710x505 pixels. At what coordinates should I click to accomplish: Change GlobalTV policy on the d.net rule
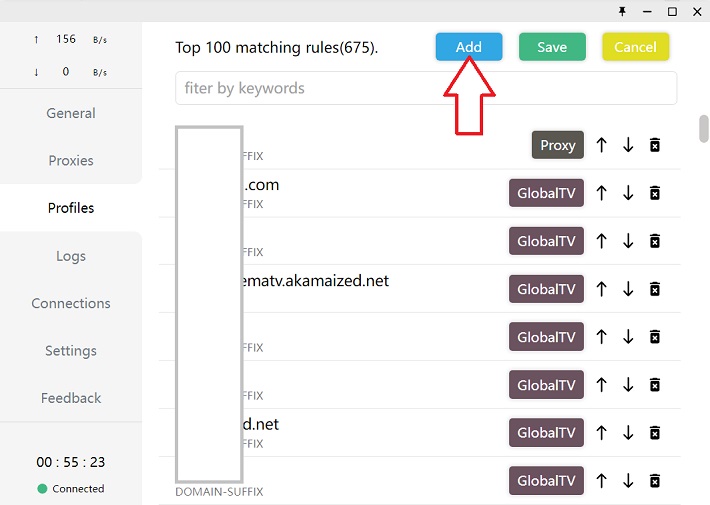click(x=546, y=433)
